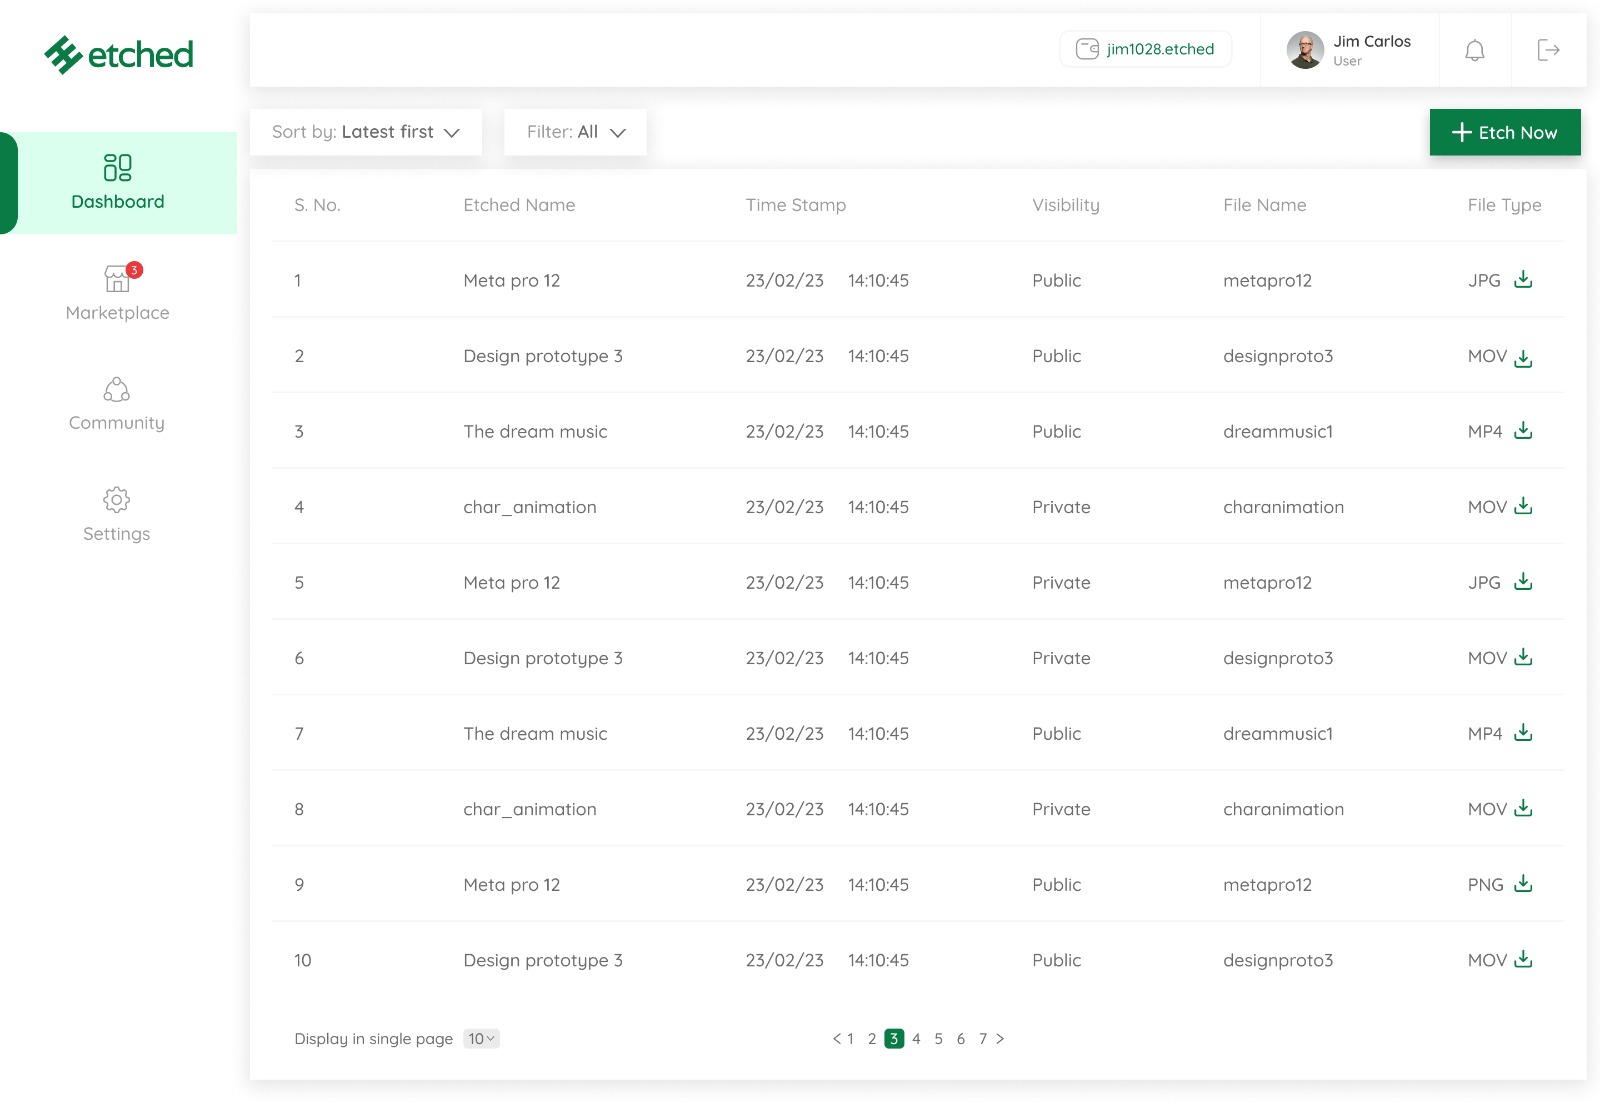Viewport: 1600px width, 1103px height.
Task: Go to page 7 in pagination
Action: [982, 1039]
